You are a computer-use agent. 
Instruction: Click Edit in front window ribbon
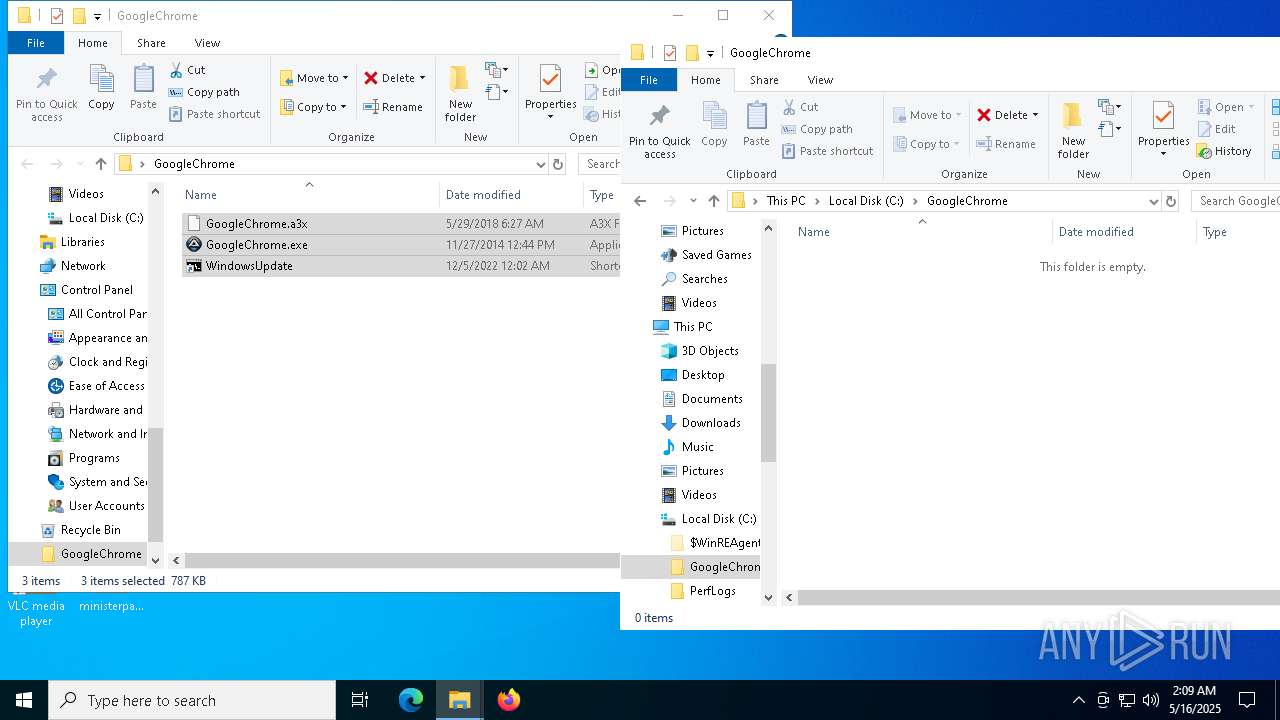point(1216,129)
